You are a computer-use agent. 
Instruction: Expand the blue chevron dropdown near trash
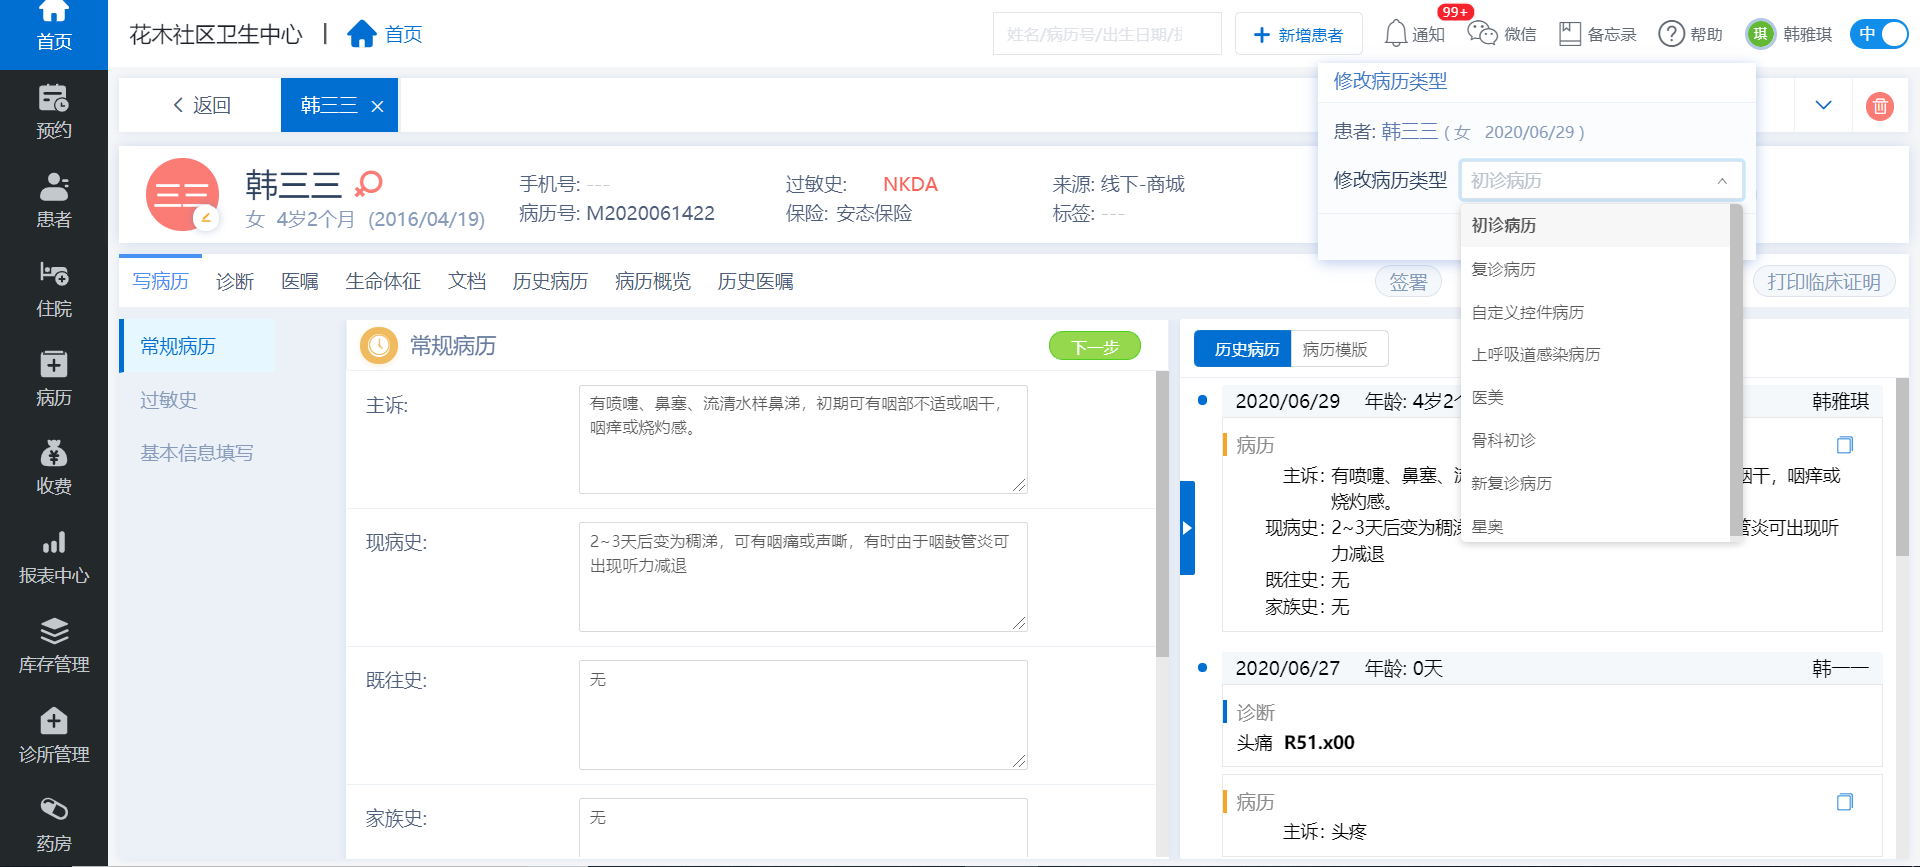tap(1824, 105)
